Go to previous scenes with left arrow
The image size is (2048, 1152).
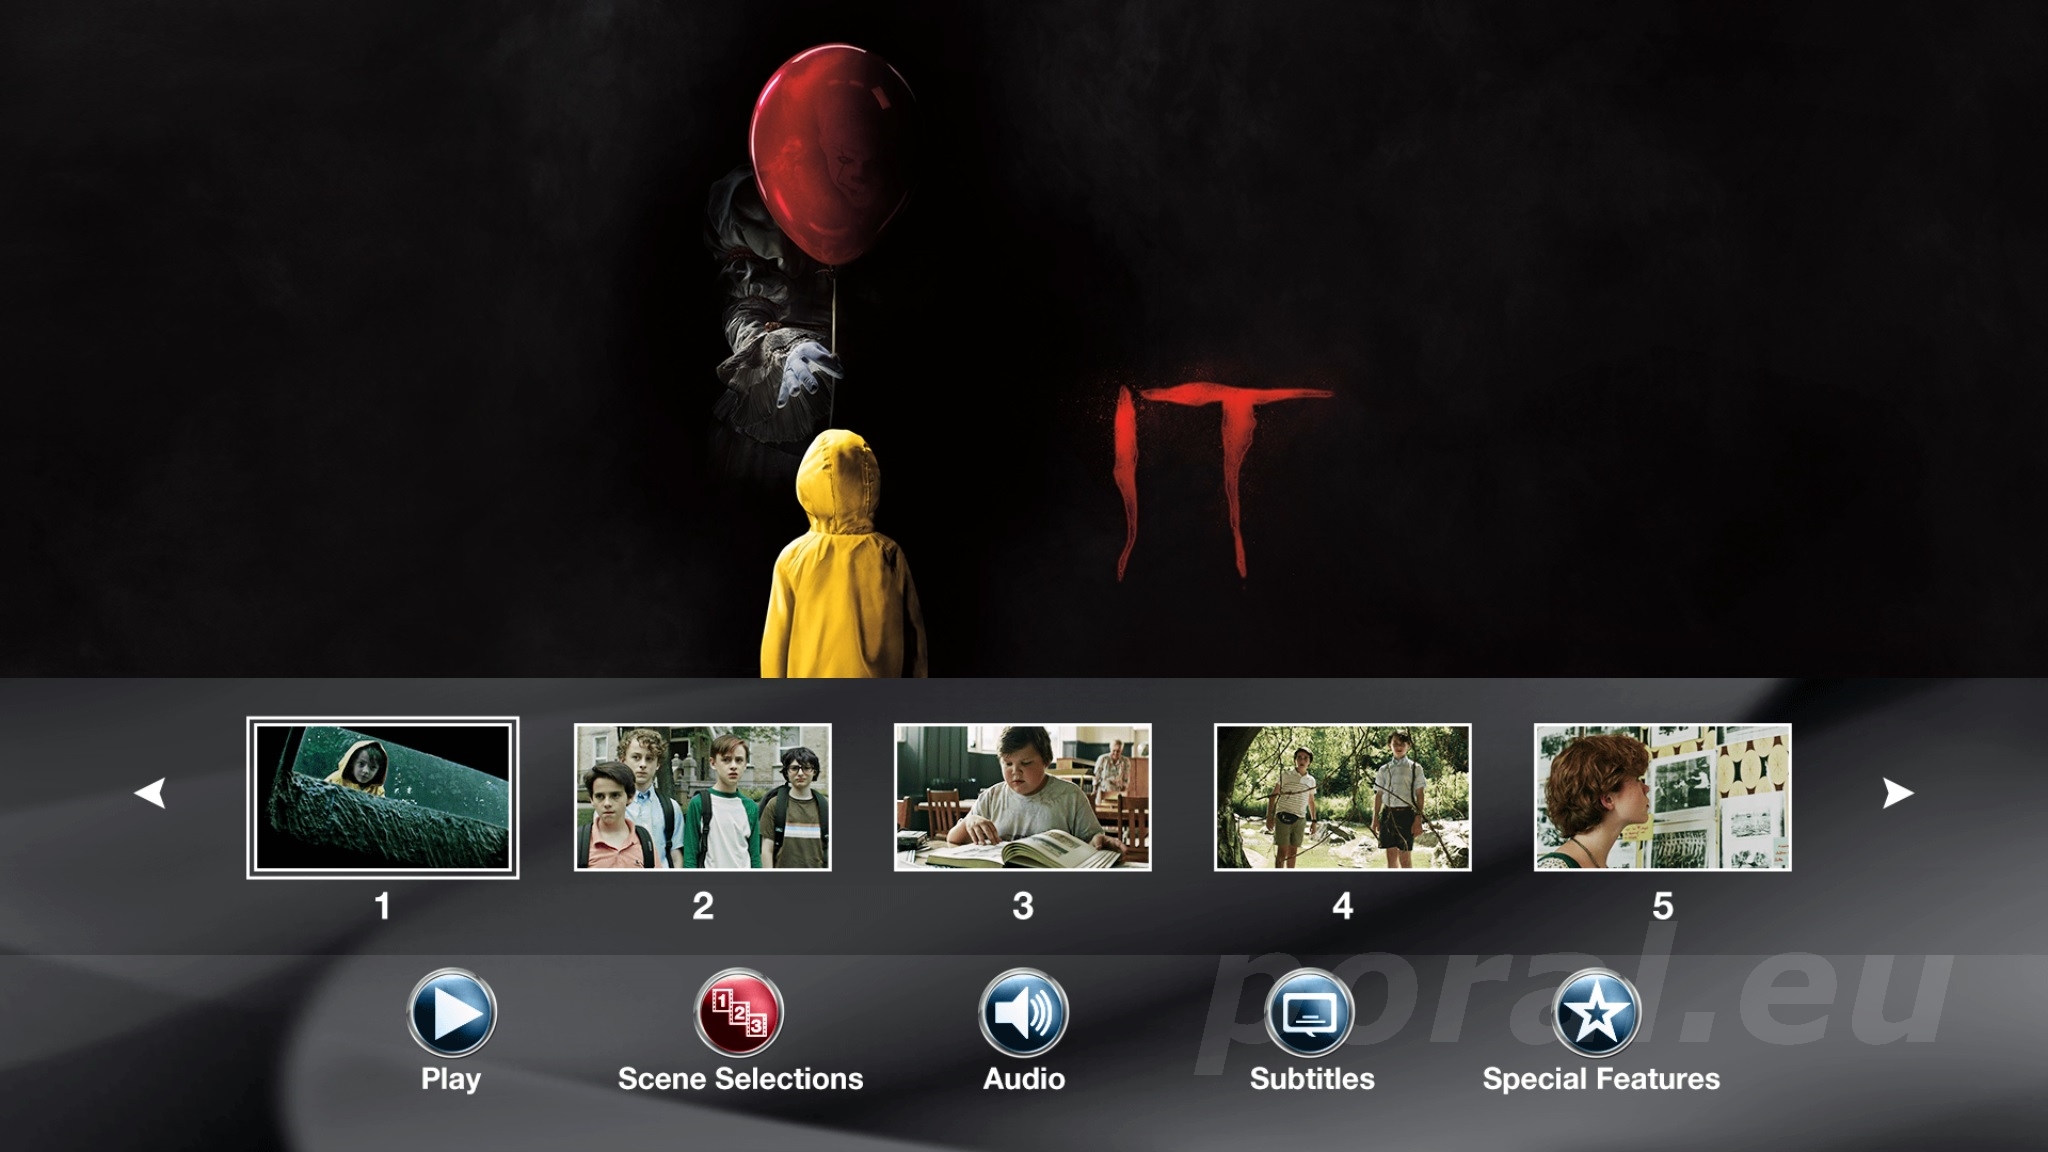tap(150, 793)
